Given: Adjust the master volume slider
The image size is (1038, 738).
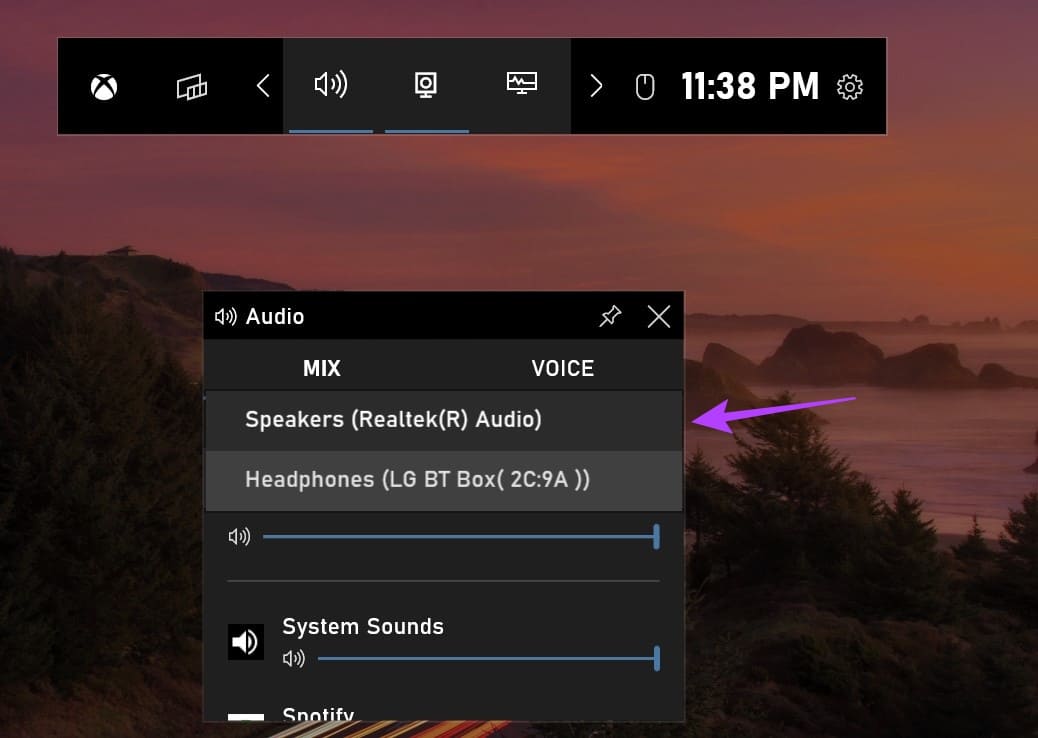Looking at the screenshot, I should click(x=460, y=537).
